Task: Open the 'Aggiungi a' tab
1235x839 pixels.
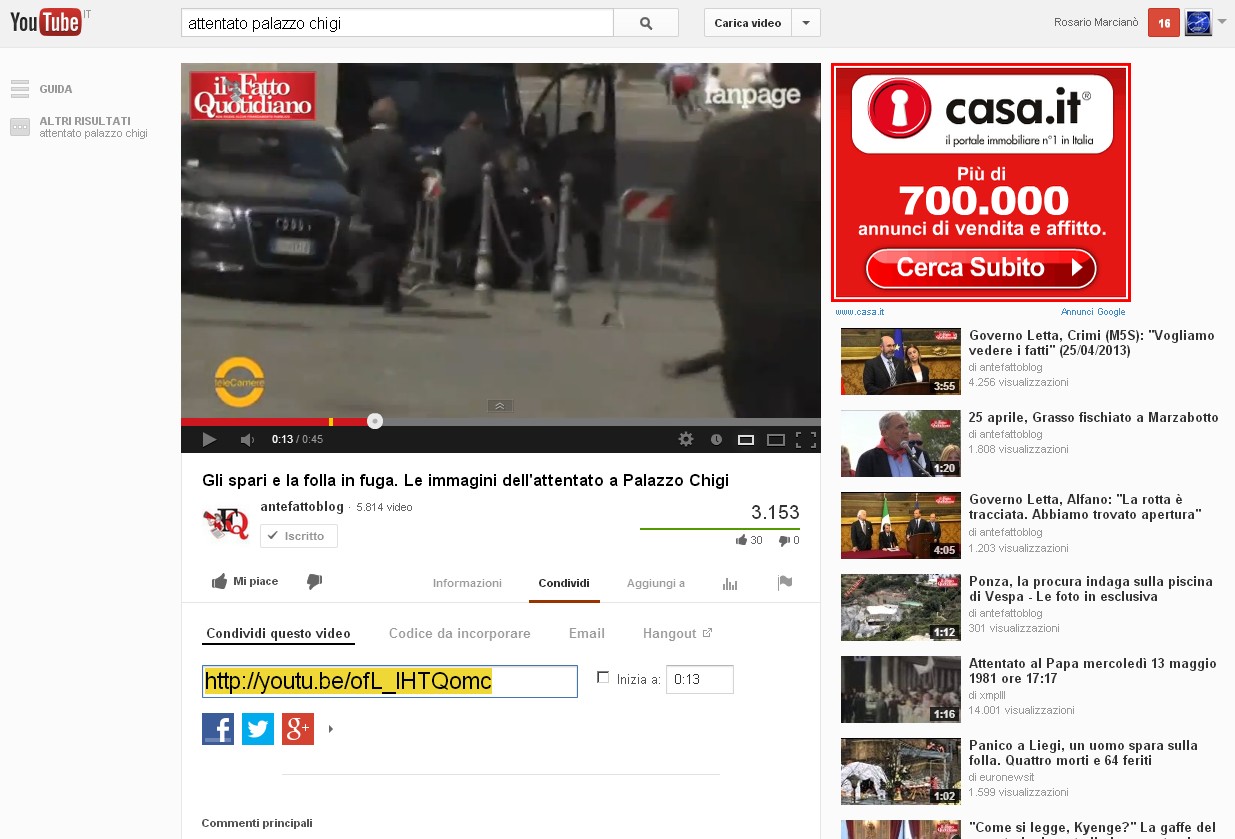Action: point(656,583)
